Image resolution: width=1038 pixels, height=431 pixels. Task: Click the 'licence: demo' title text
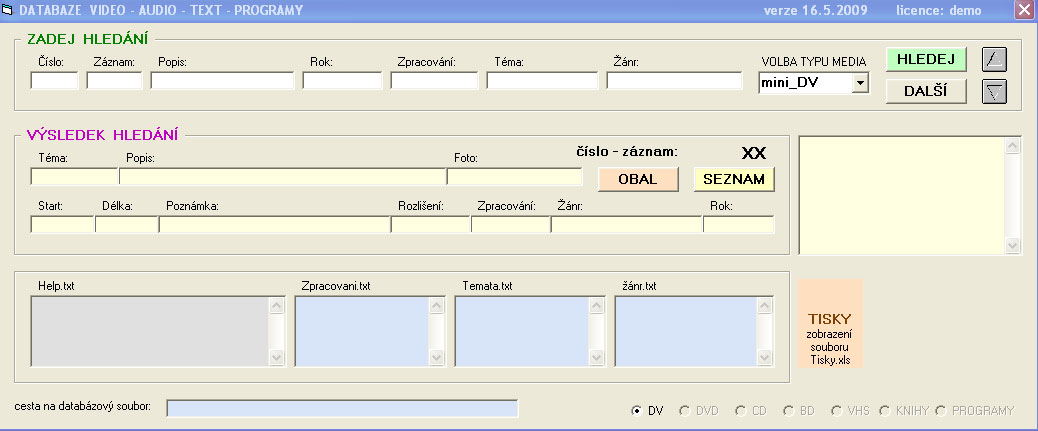pyautogui.click(x=939, y=11)
